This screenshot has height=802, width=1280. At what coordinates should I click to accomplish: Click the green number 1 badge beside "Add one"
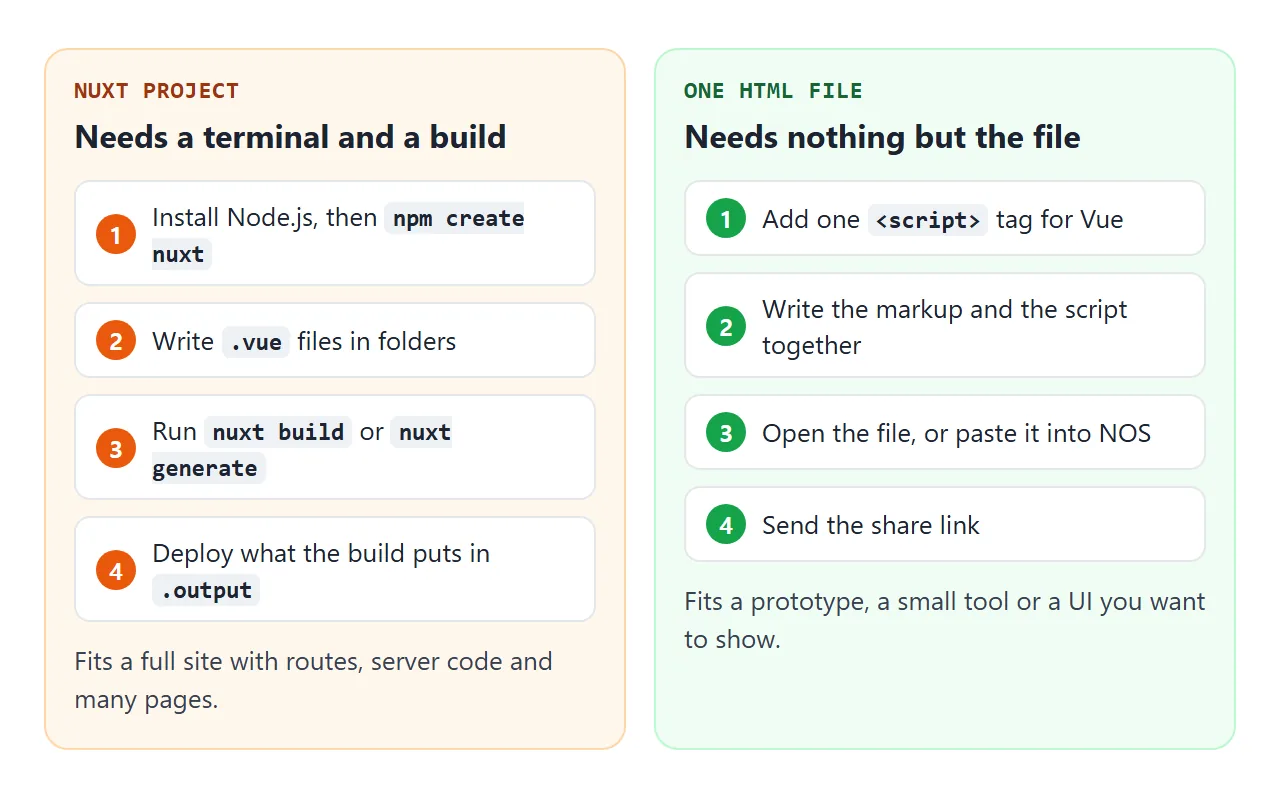pos(726,218)
